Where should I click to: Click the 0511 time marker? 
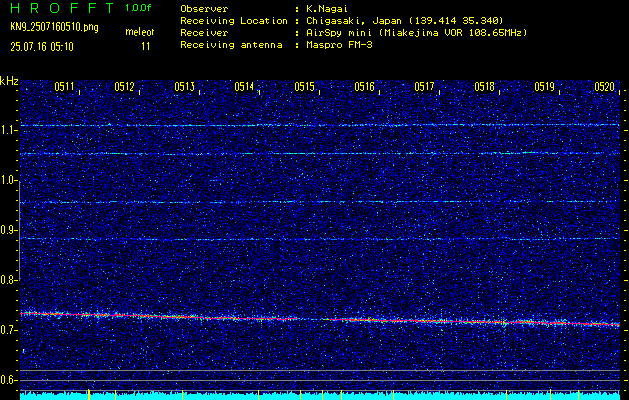coord(65,87)
